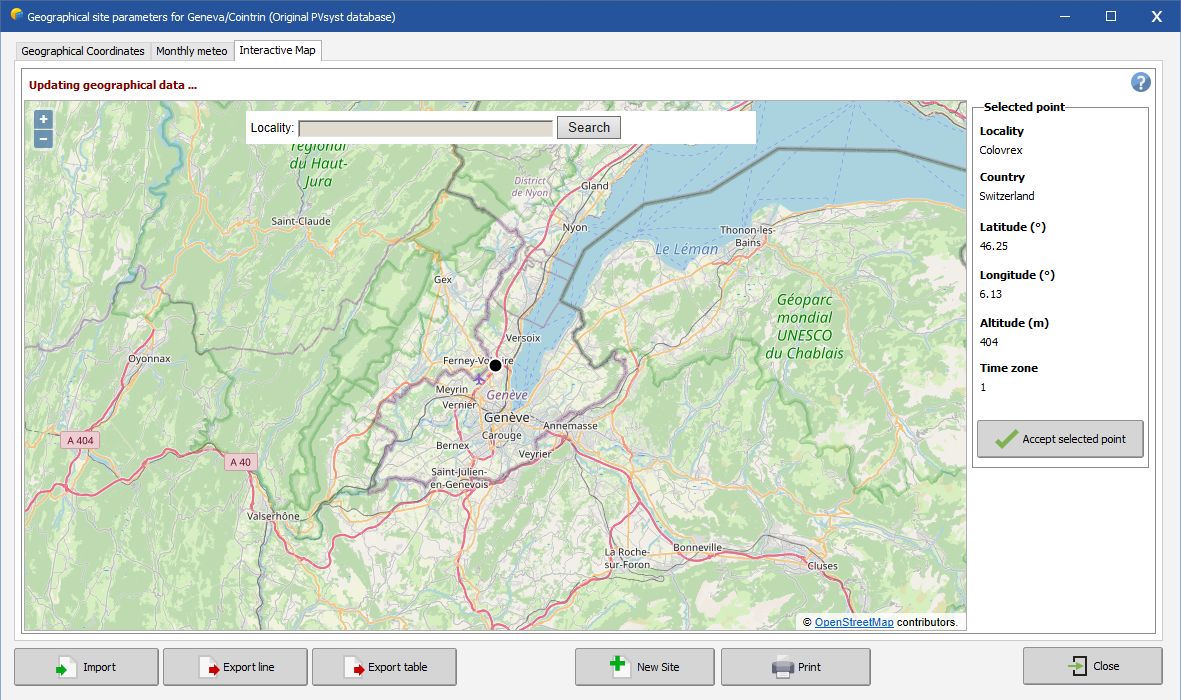This screenshot has height=700, width=1181.
Task: Click the blue help question mark icon
Action: [x=1140, y=83]
